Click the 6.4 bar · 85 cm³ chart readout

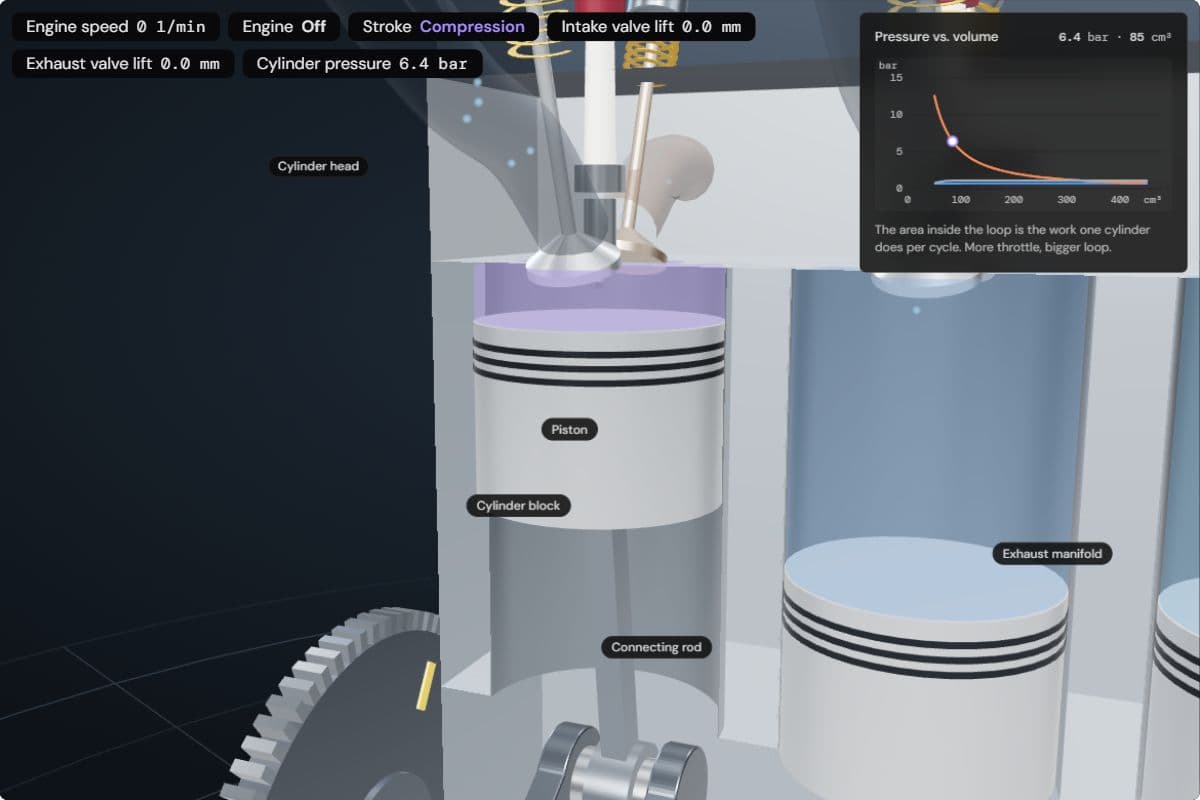click(x=1115, y=37)
